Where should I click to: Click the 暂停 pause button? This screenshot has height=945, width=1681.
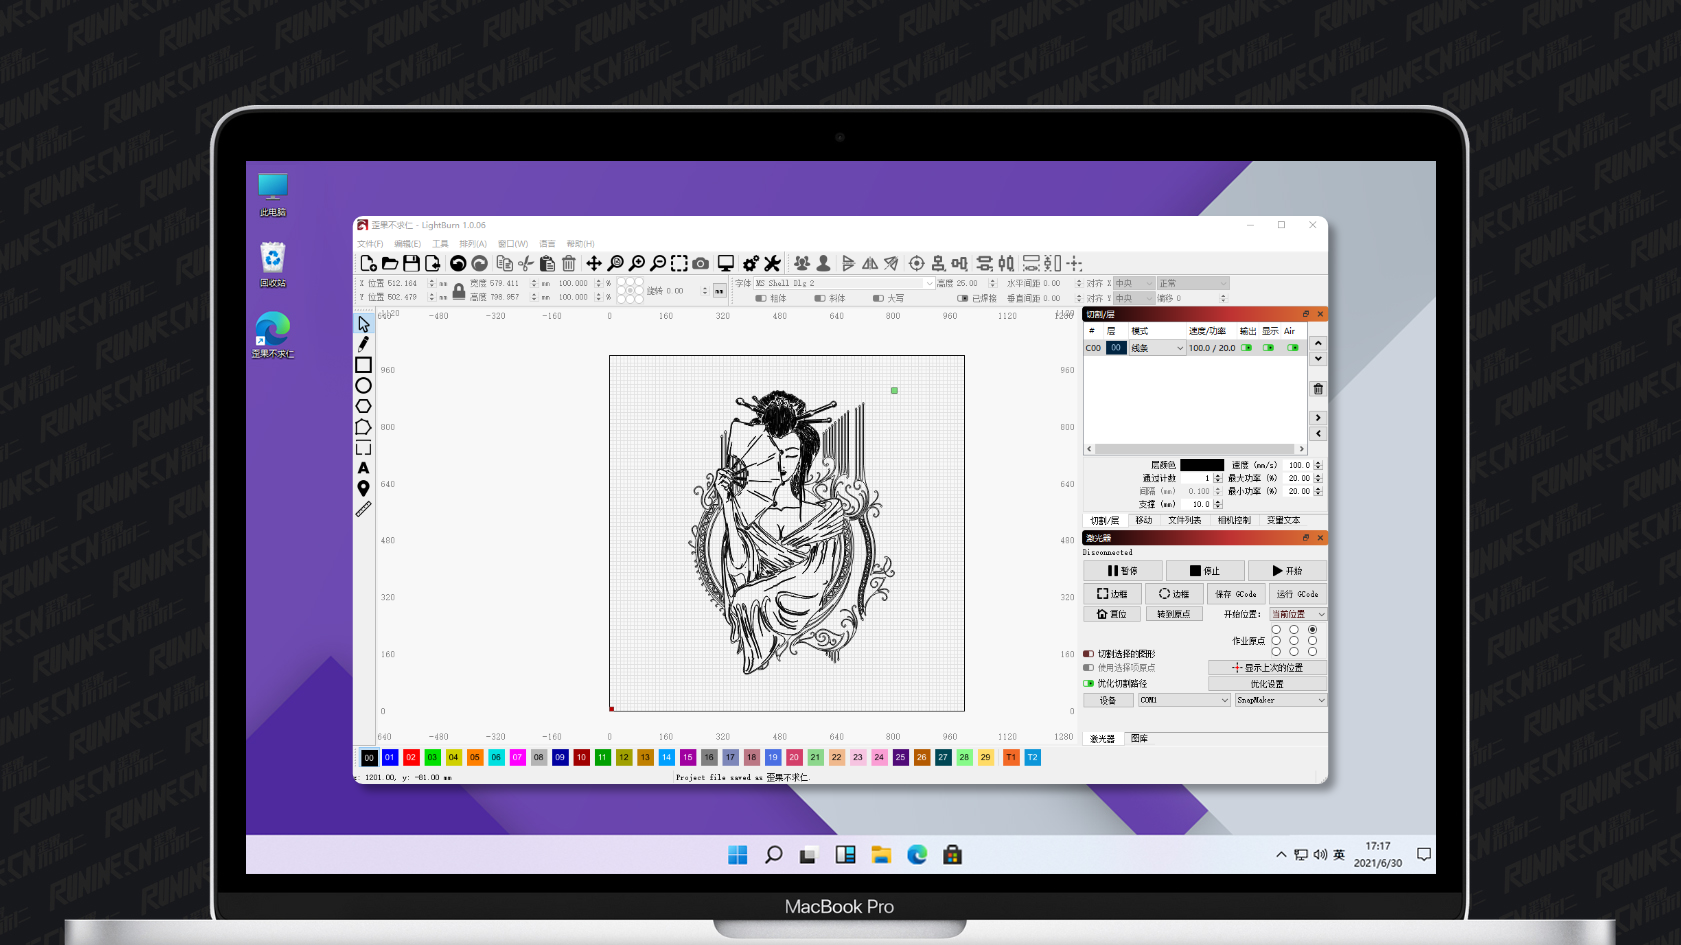click(1123, 570)
